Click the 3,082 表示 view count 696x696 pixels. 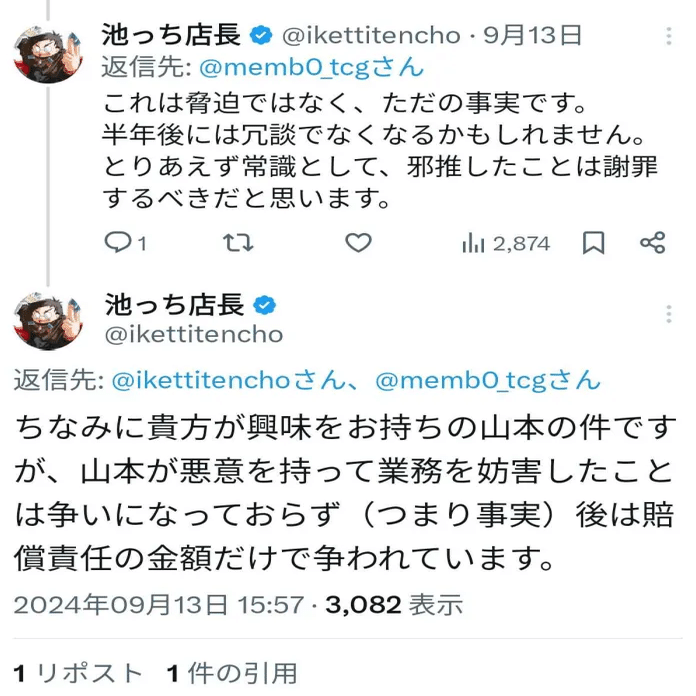394,605
